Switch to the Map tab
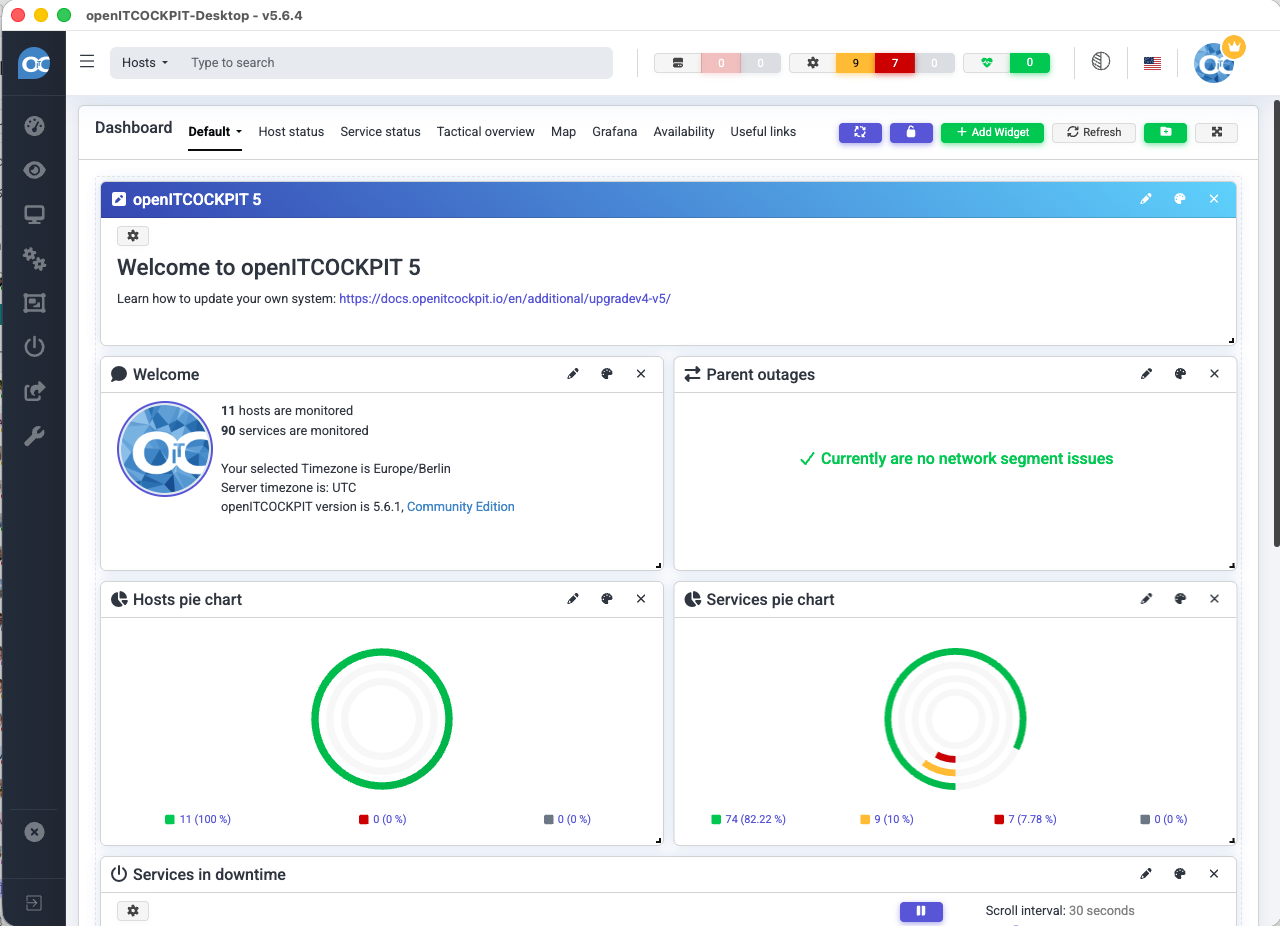This screenshot has width=1280, height=926. (x=563, y=132)
